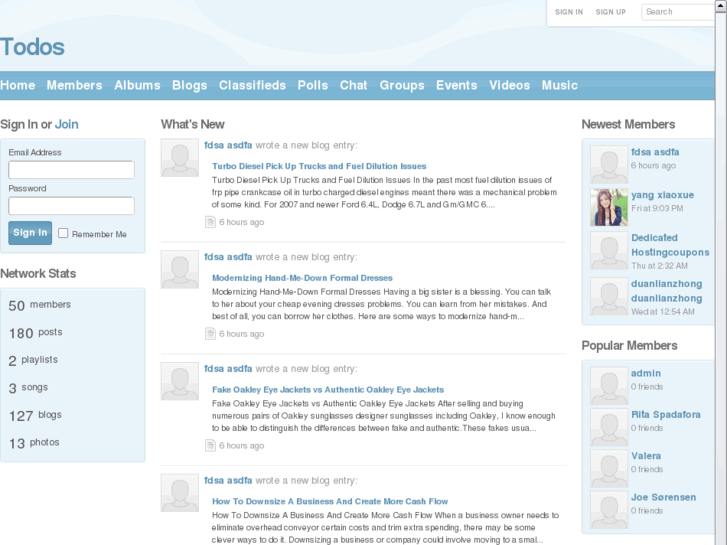
Task: Click Rita Spadafora member name
Action: point(666,415)
